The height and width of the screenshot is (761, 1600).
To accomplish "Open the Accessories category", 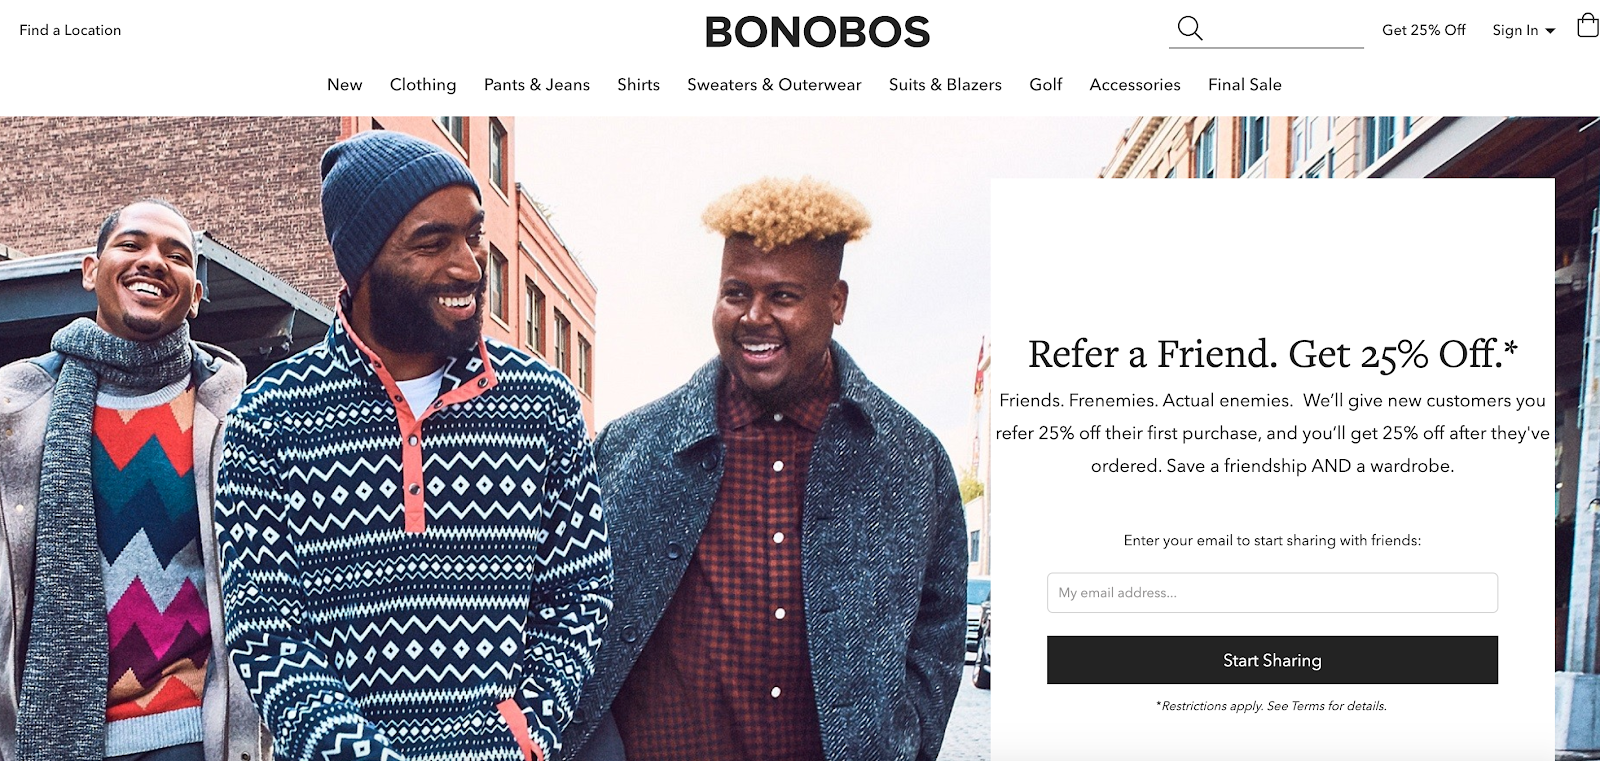I will coord(1135,85).
